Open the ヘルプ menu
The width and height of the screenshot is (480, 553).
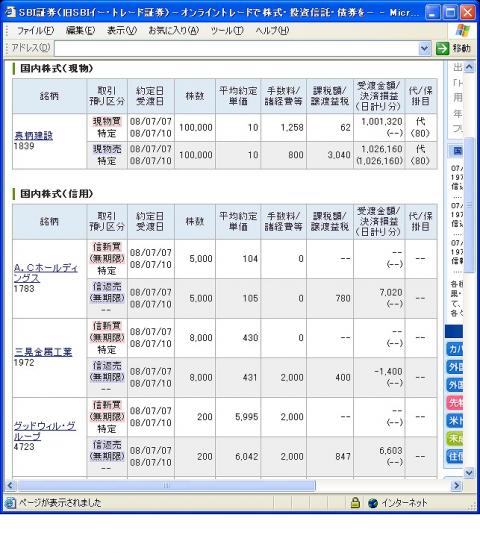[272, 31]
